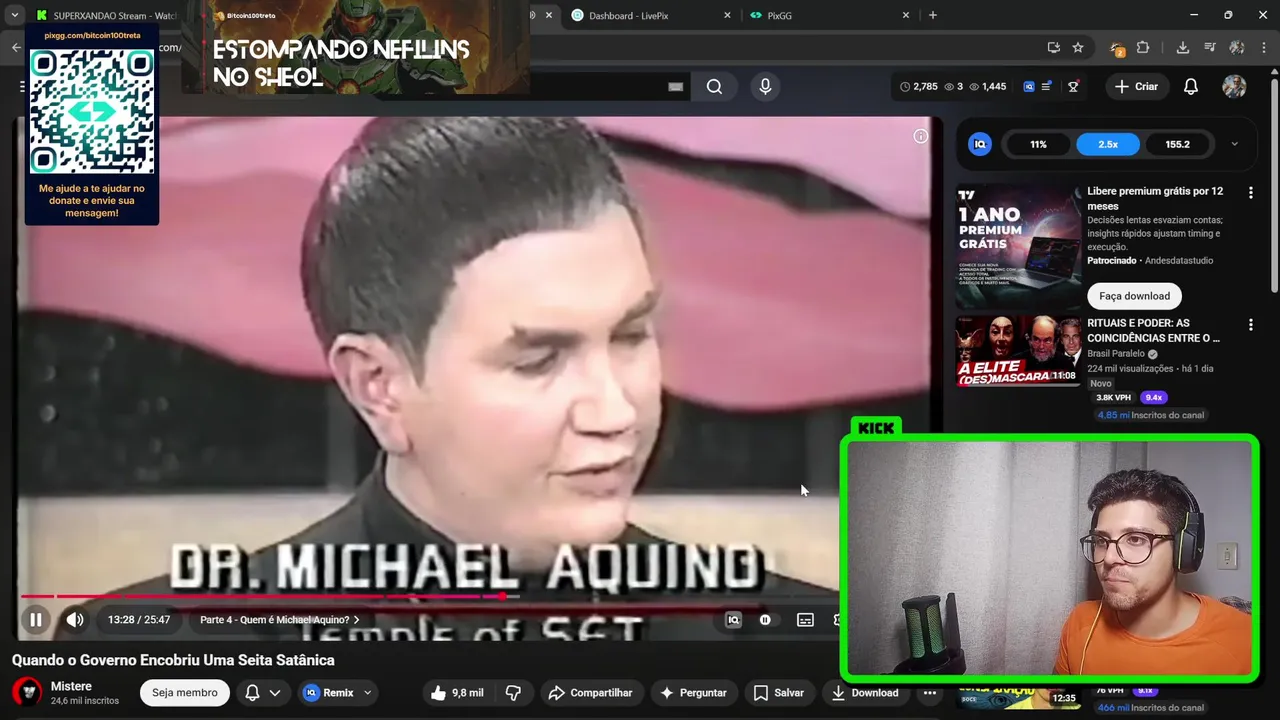
Task: Click the Criar button
Action: [x=1136, y=87]
